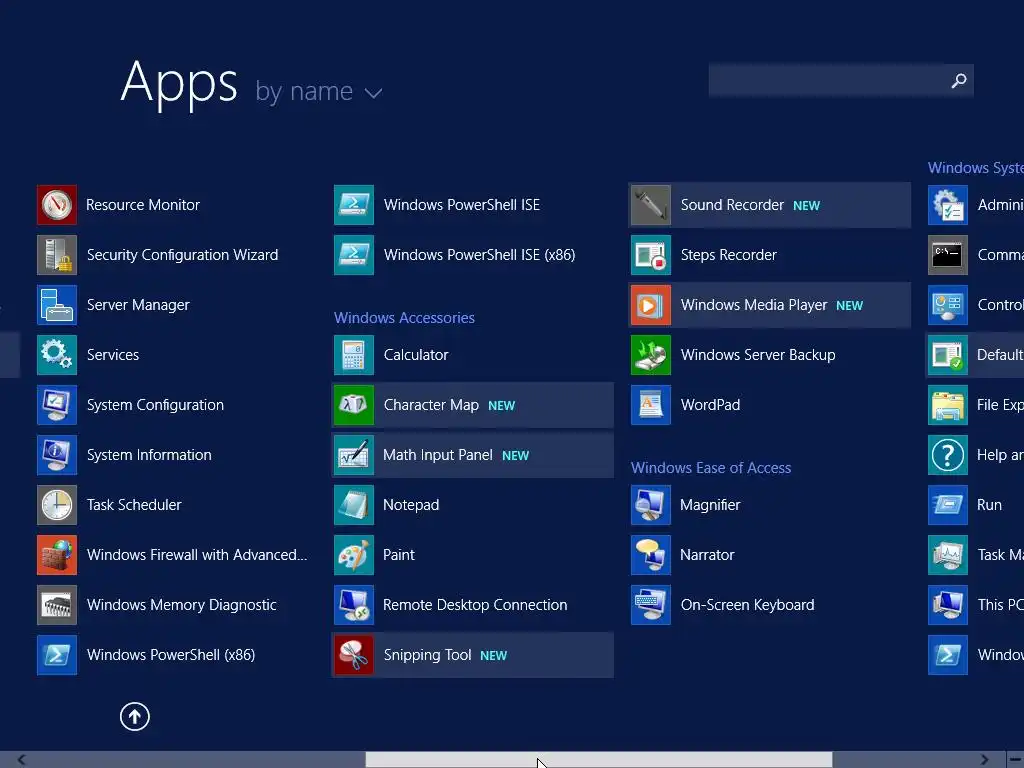Open Magnifier icon

pyautogui.click(x=651, y=505)
